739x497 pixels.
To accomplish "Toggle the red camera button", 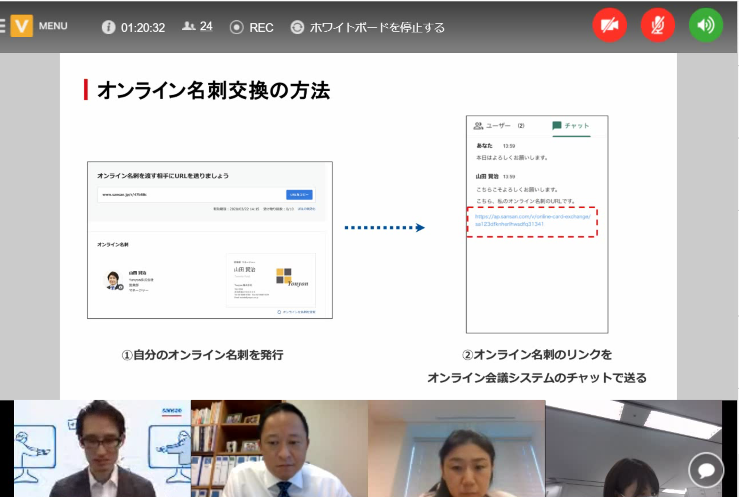I will click(x=609, y=26).
